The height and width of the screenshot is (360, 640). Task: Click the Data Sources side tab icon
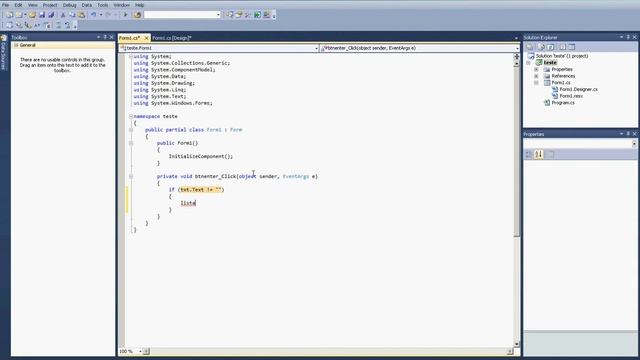tap(4, 38)
